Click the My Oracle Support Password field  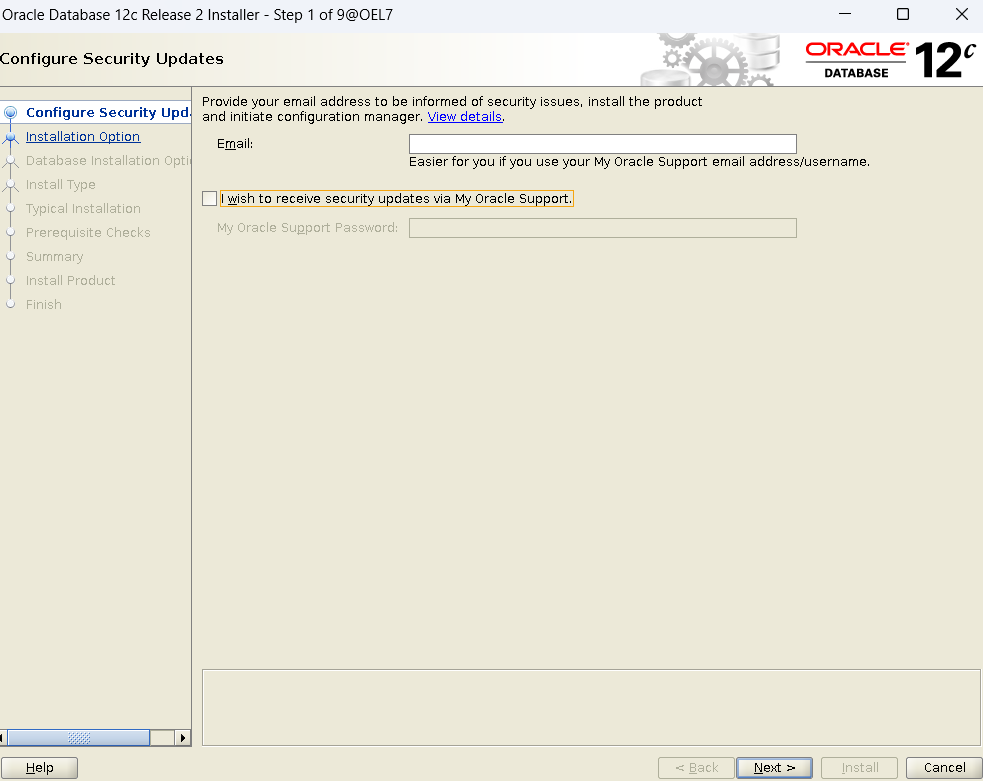click(602, 228)
